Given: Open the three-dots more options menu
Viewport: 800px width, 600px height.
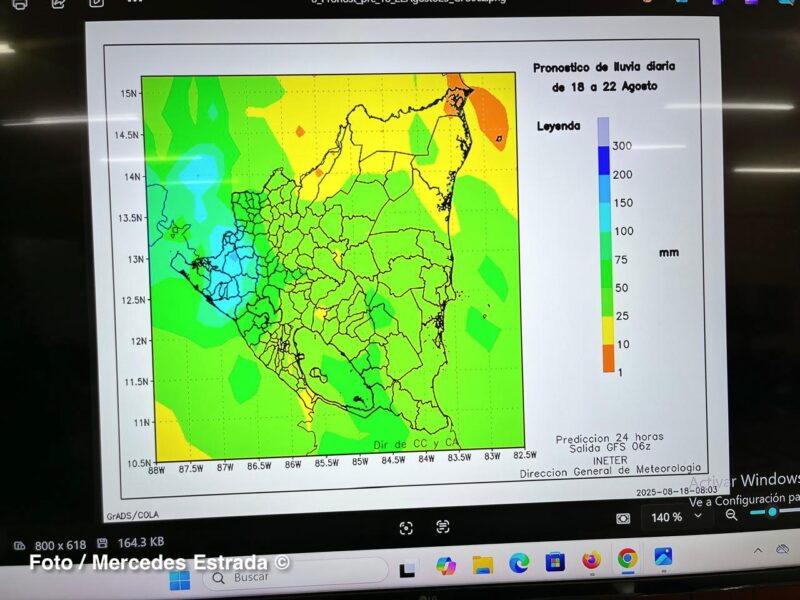Looking at the screenshot, I should pos(135,3).
